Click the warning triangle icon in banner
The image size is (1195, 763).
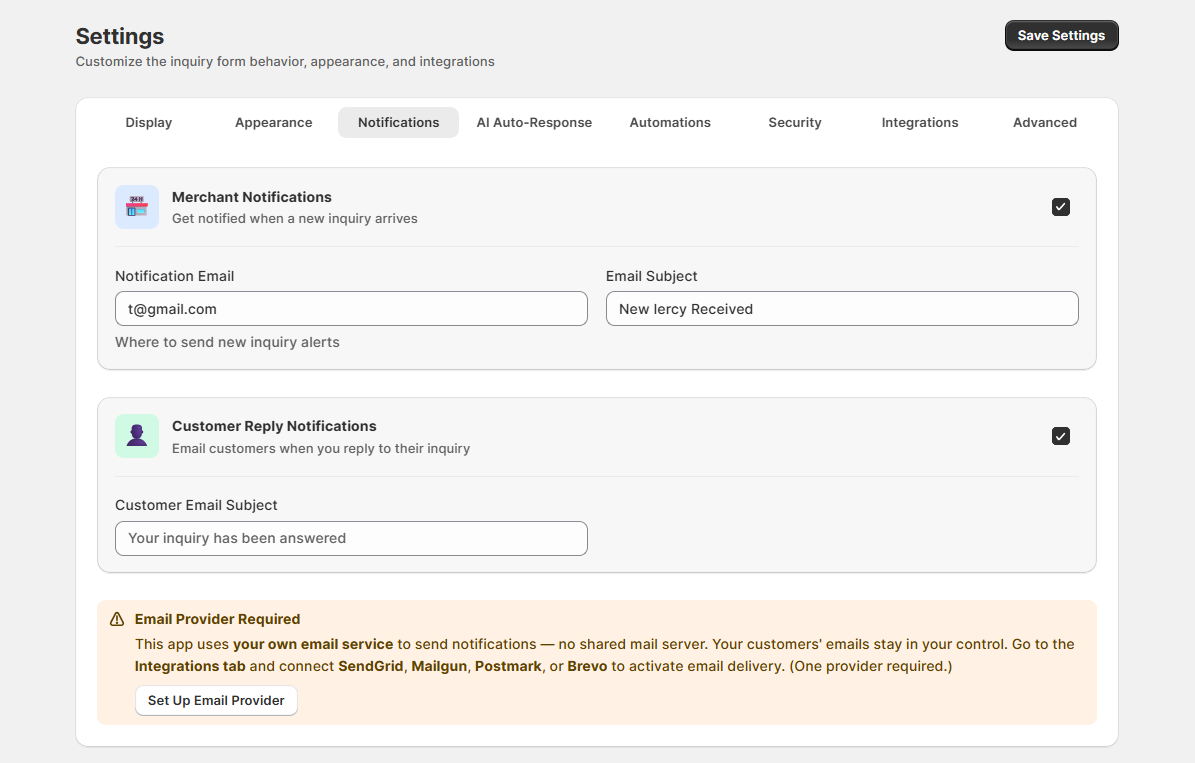coord(117,619)
